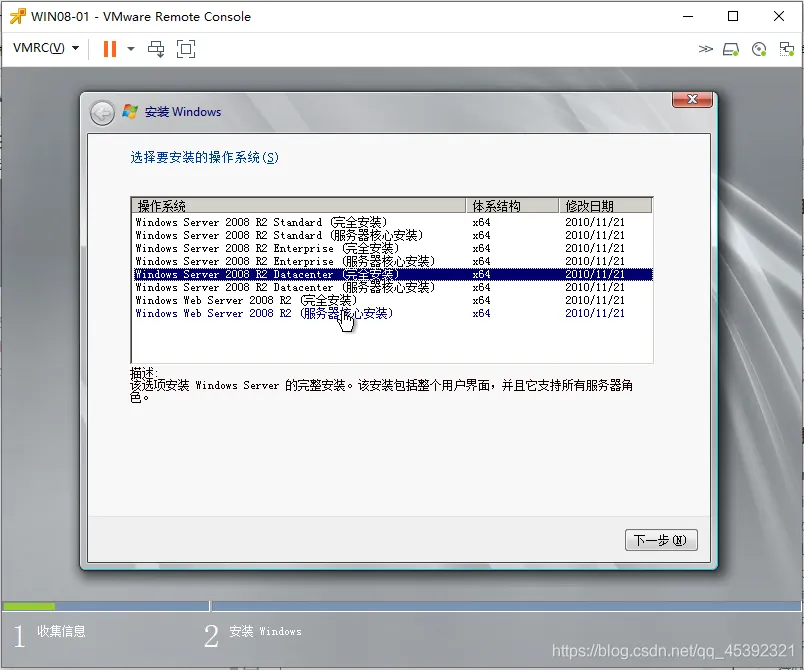This screenshot has width=804, height=670.
Task: Select Server 2008 R2 Standard (服务器核心安装)
Action: (393, 235)
